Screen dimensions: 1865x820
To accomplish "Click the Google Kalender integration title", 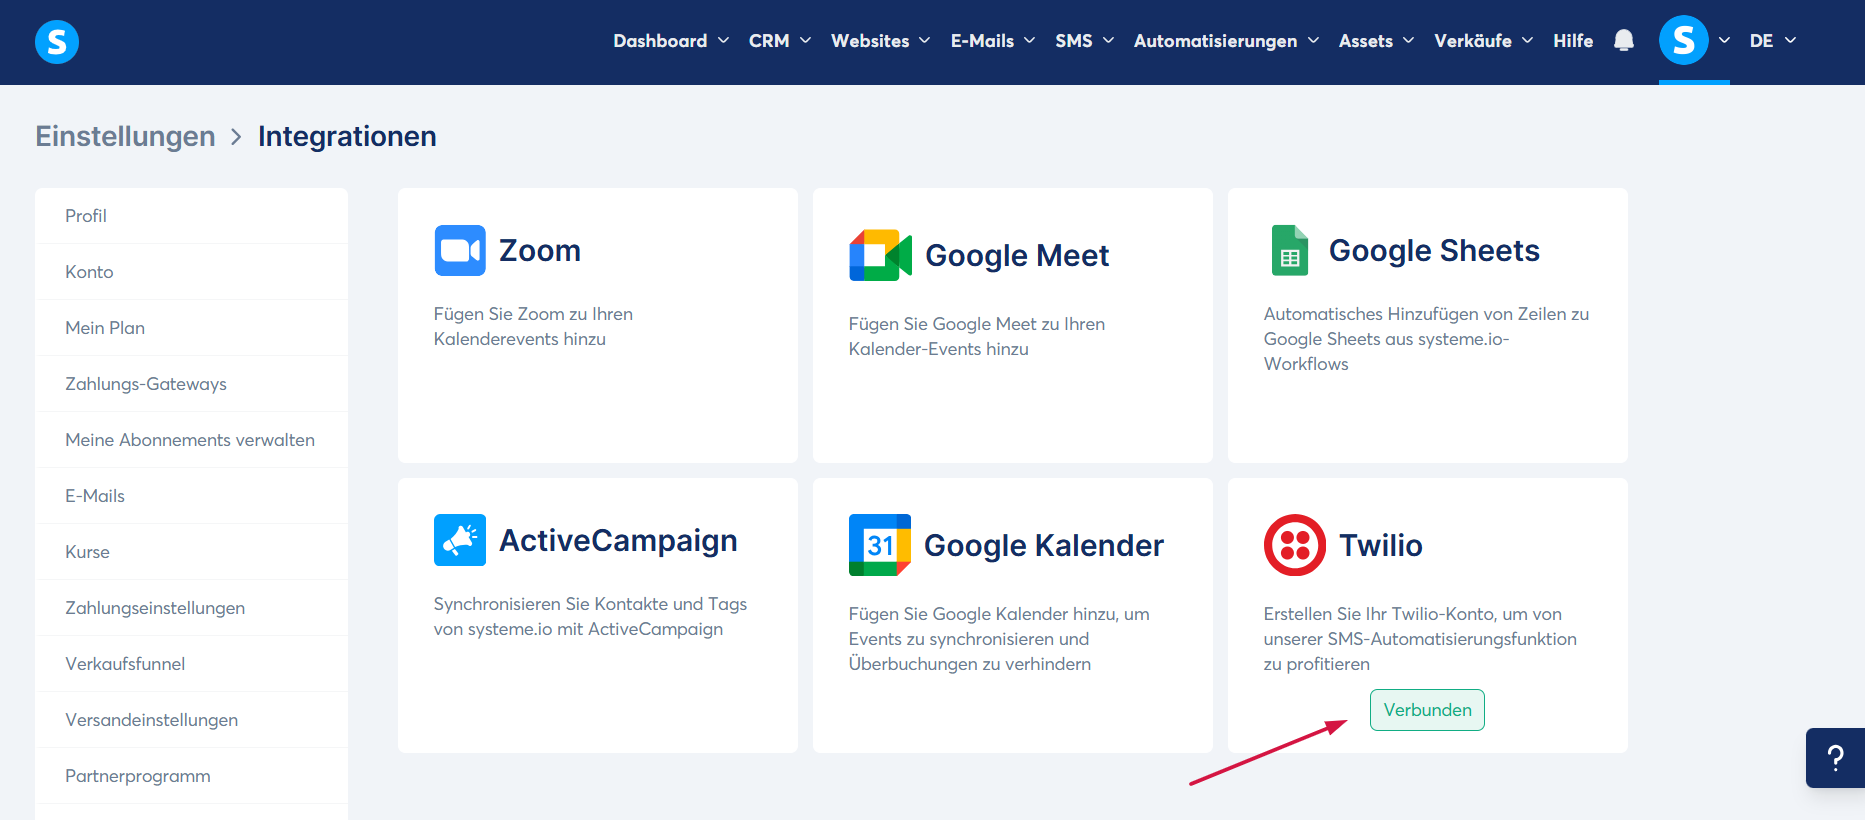I will tap(1044, 545).
